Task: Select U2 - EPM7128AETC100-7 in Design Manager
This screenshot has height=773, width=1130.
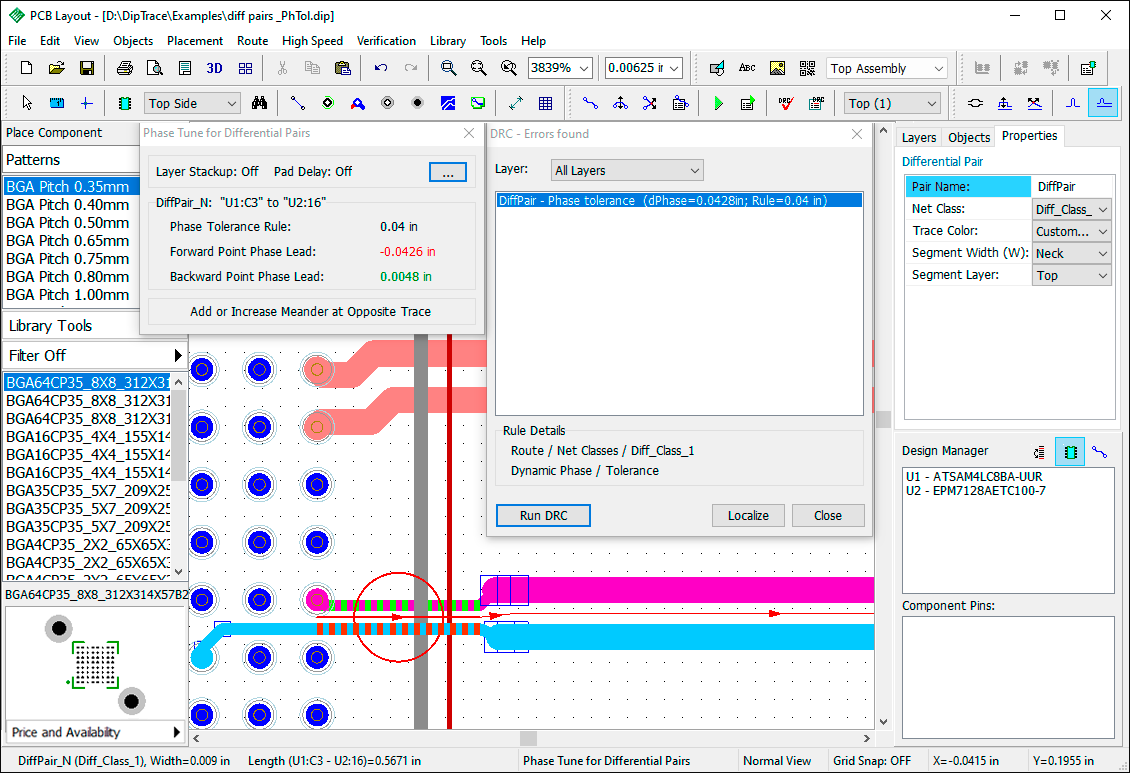Action: pyautogui.click(x=976, y=491)
